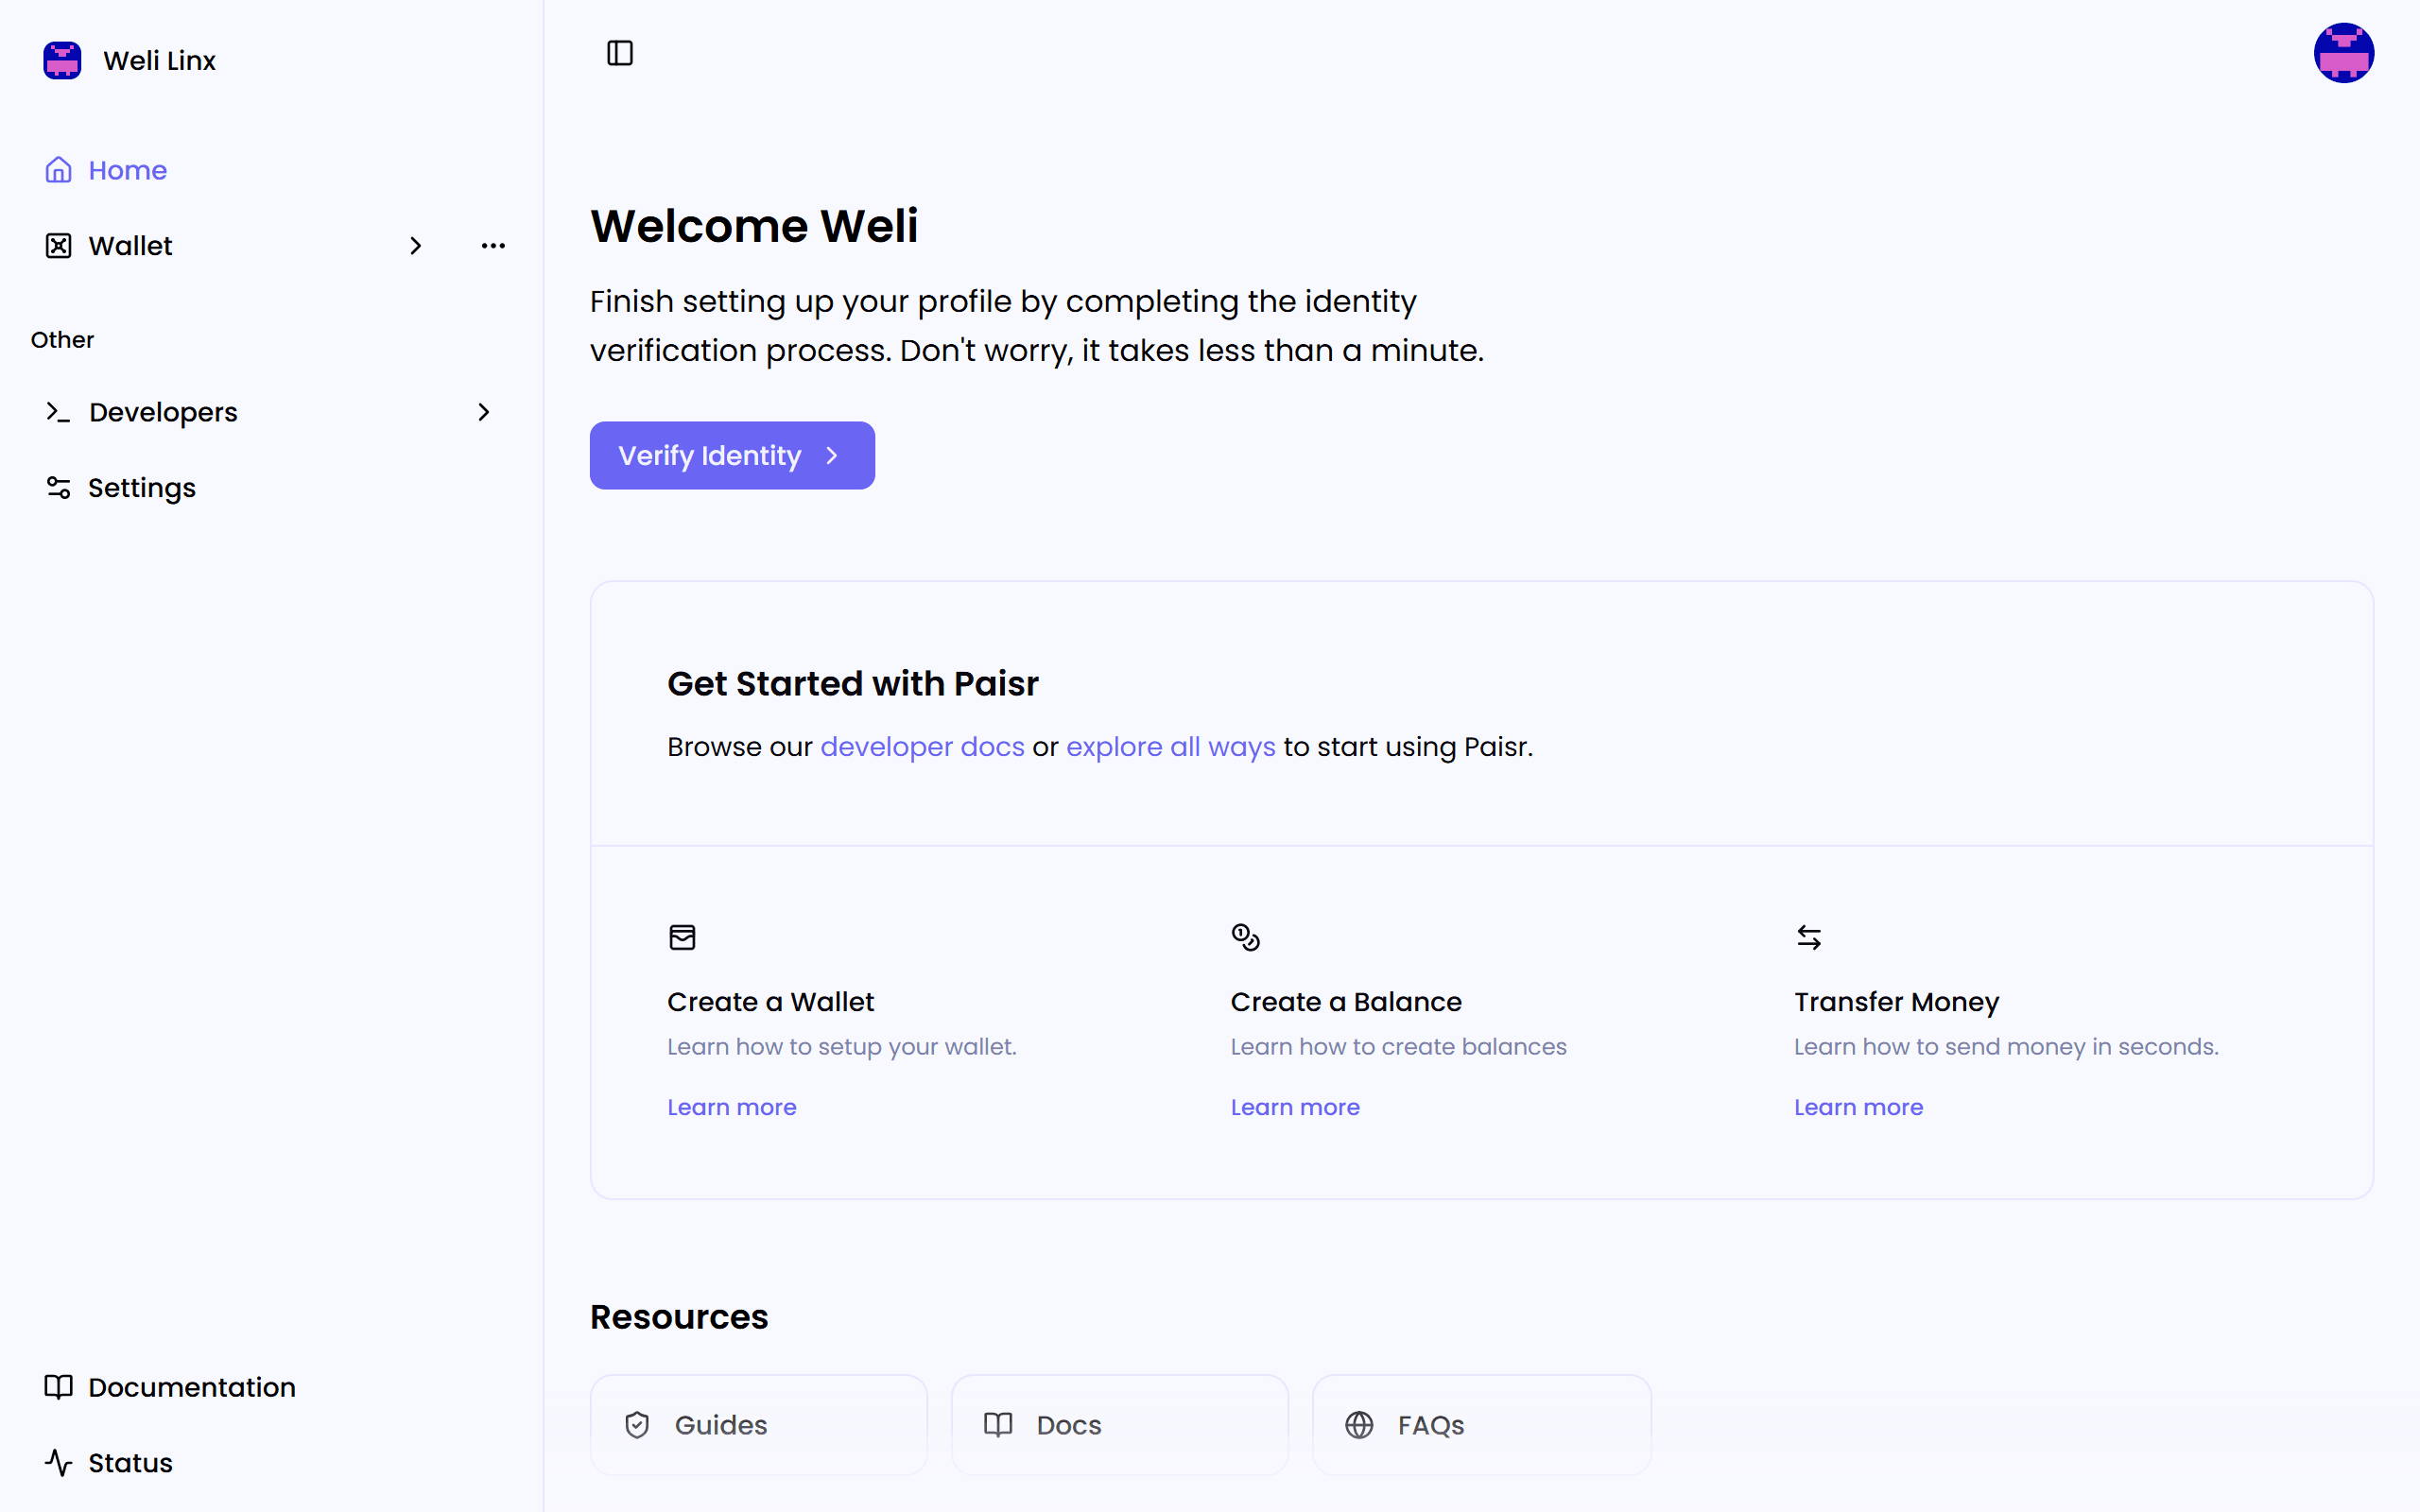The height and width of the screenshot is (1512, 2420).
Task: Expand the Wallet submenu chevron
Action: [416, 246]
